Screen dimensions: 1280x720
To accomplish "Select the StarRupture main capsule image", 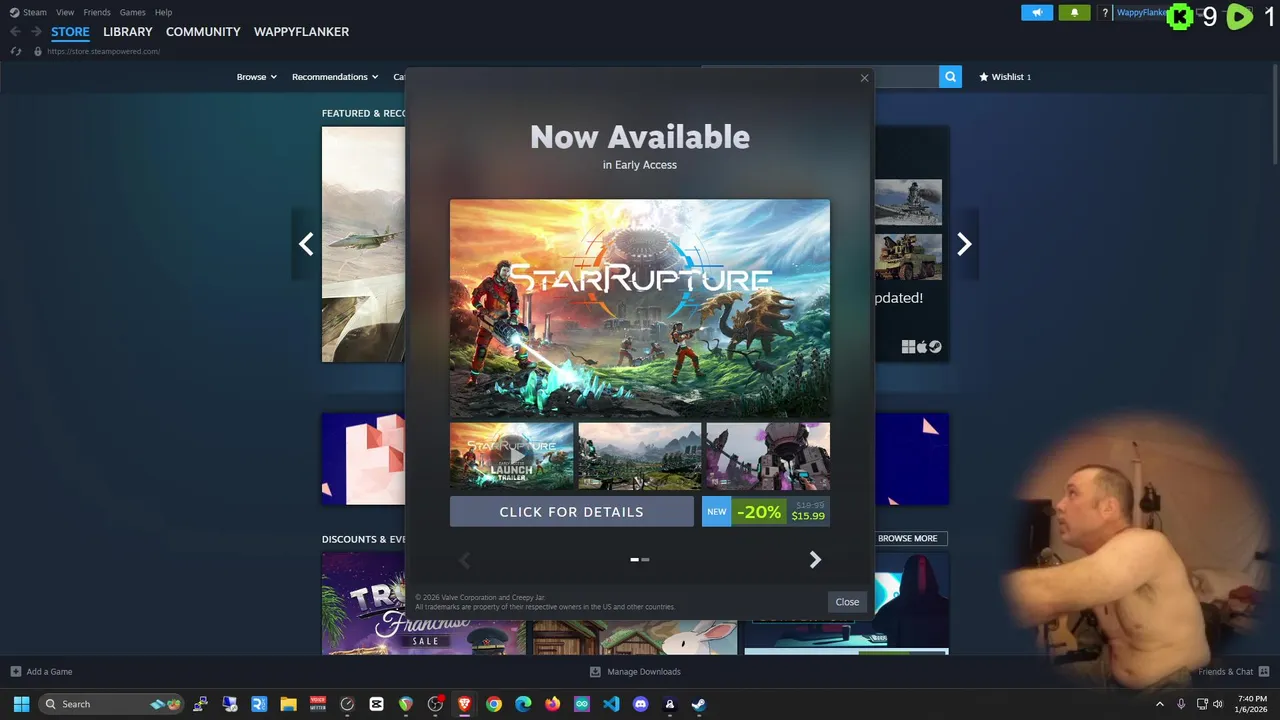I will tap(640, 308).
